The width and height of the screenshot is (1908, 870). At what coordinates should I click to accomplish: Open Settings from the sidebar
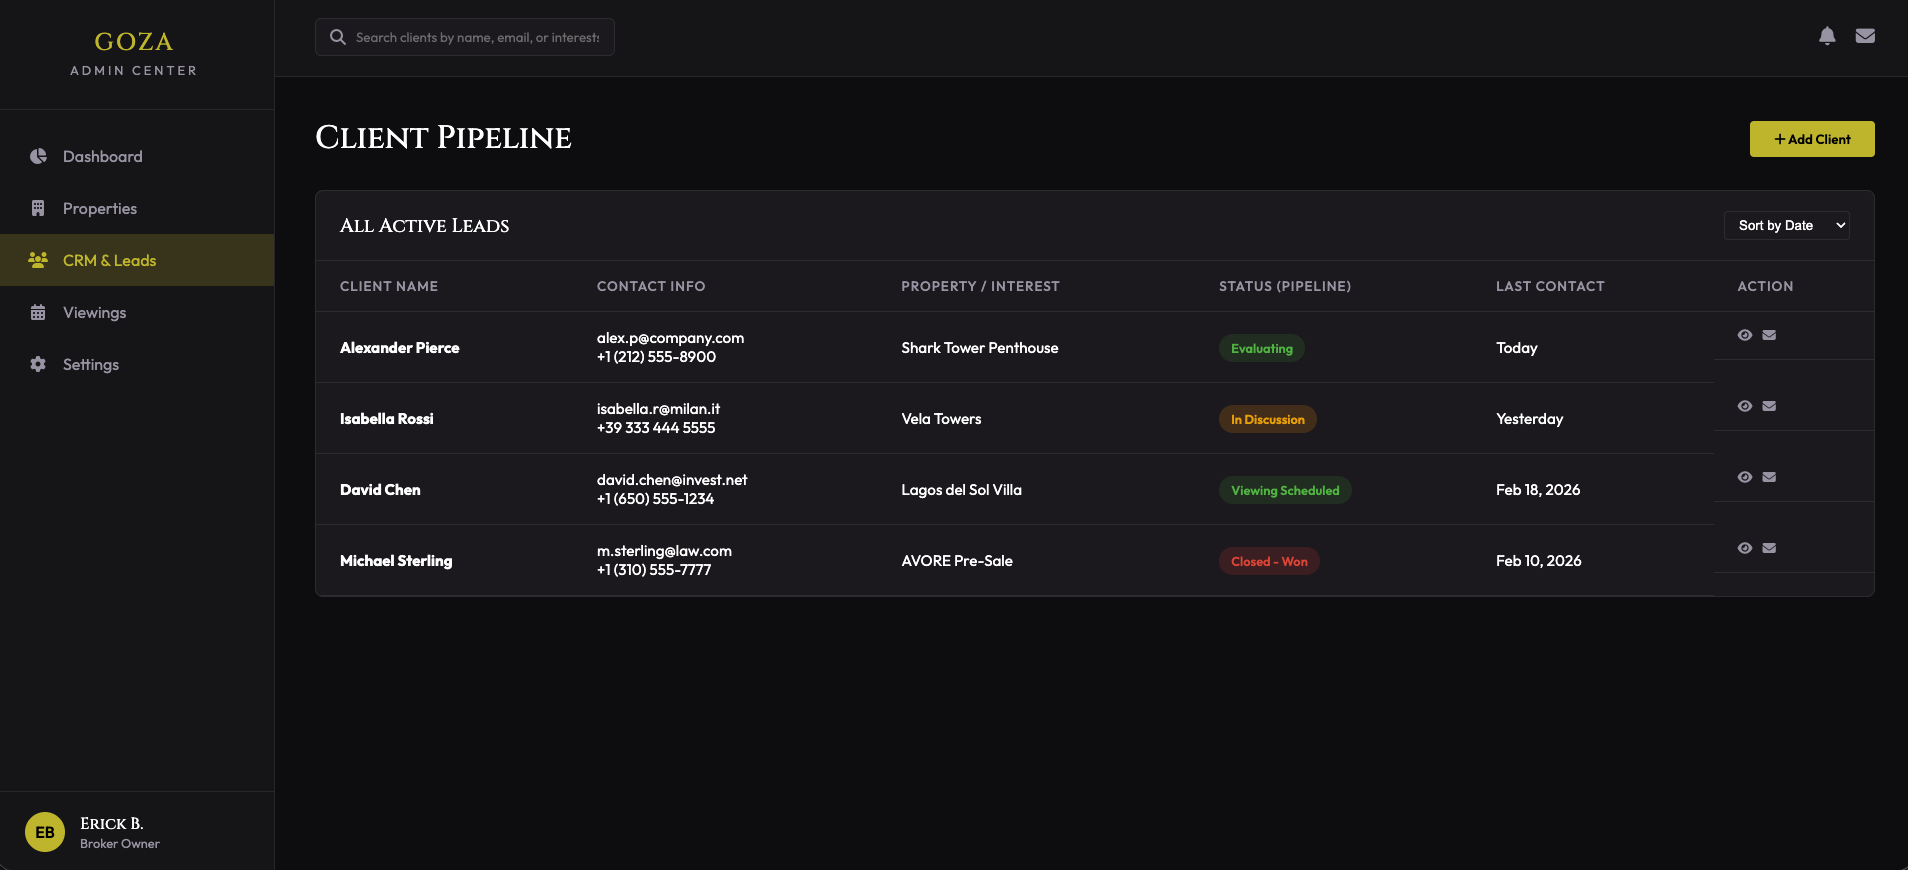pos(90,365)
